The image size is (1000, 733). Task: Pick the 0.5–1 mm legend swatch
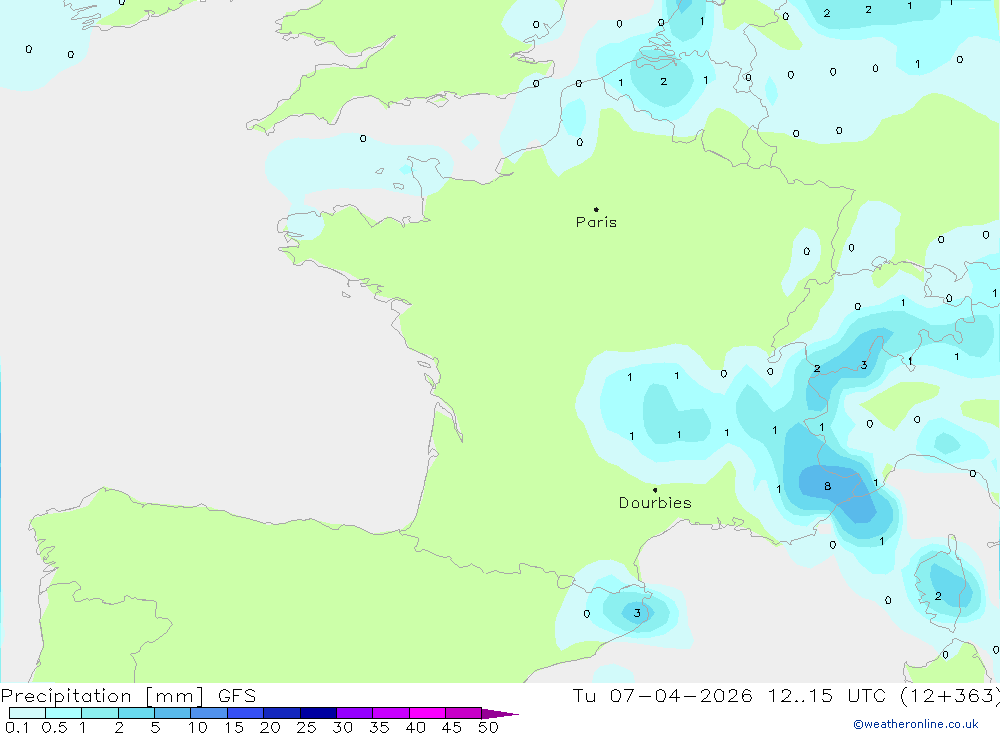(x=63, y=713)
